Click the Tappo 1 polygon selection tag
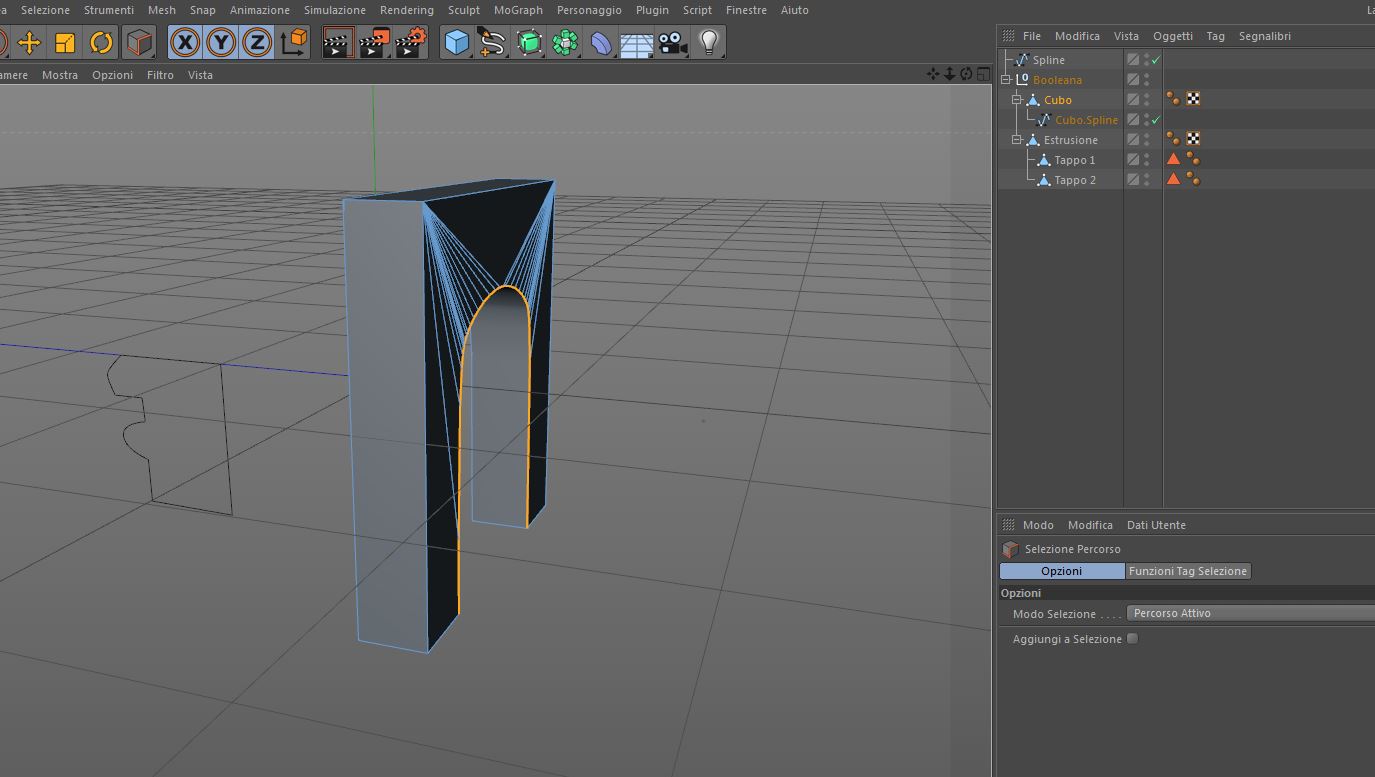This screenshot has height=777, width=1375. tap(1173, 159)
